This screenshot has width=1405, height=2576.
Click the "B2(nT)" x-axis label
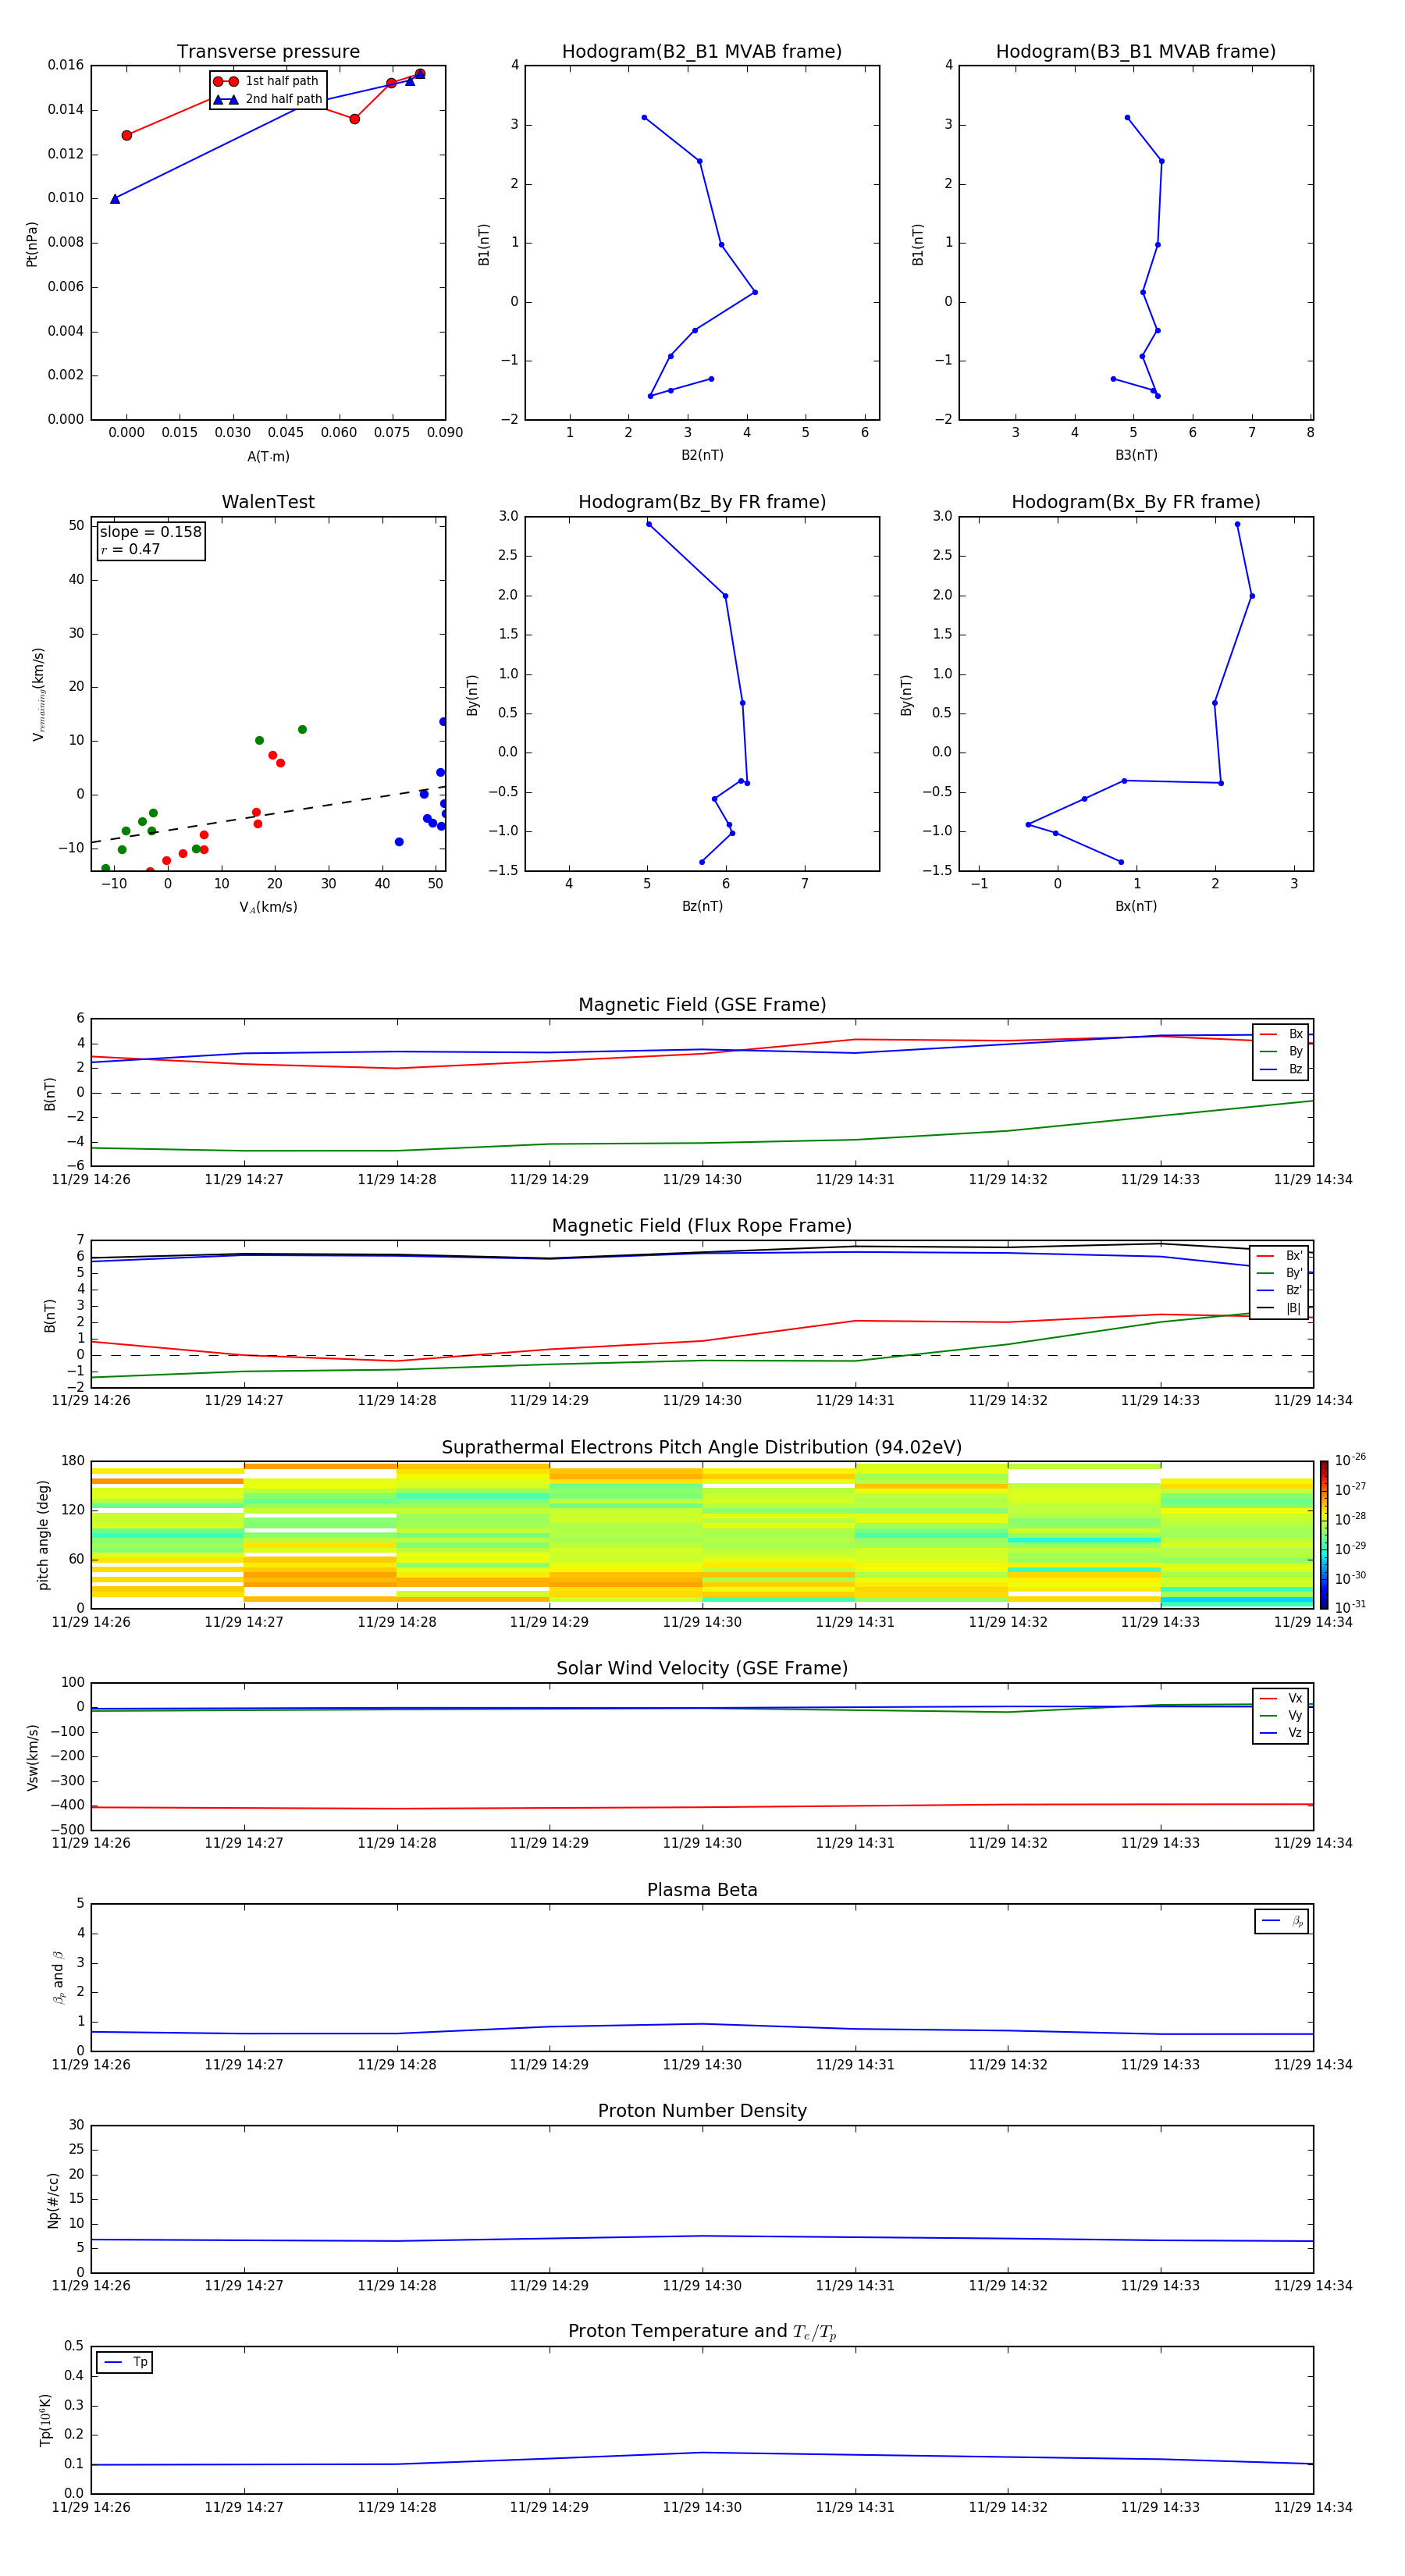702,455
